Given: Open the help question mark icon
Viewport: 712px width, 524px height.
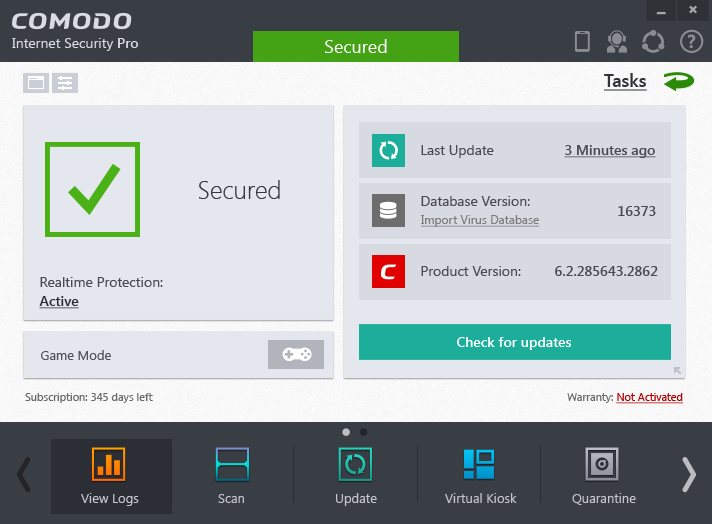Looking at the screenshot, I should [x=691, y=42].
